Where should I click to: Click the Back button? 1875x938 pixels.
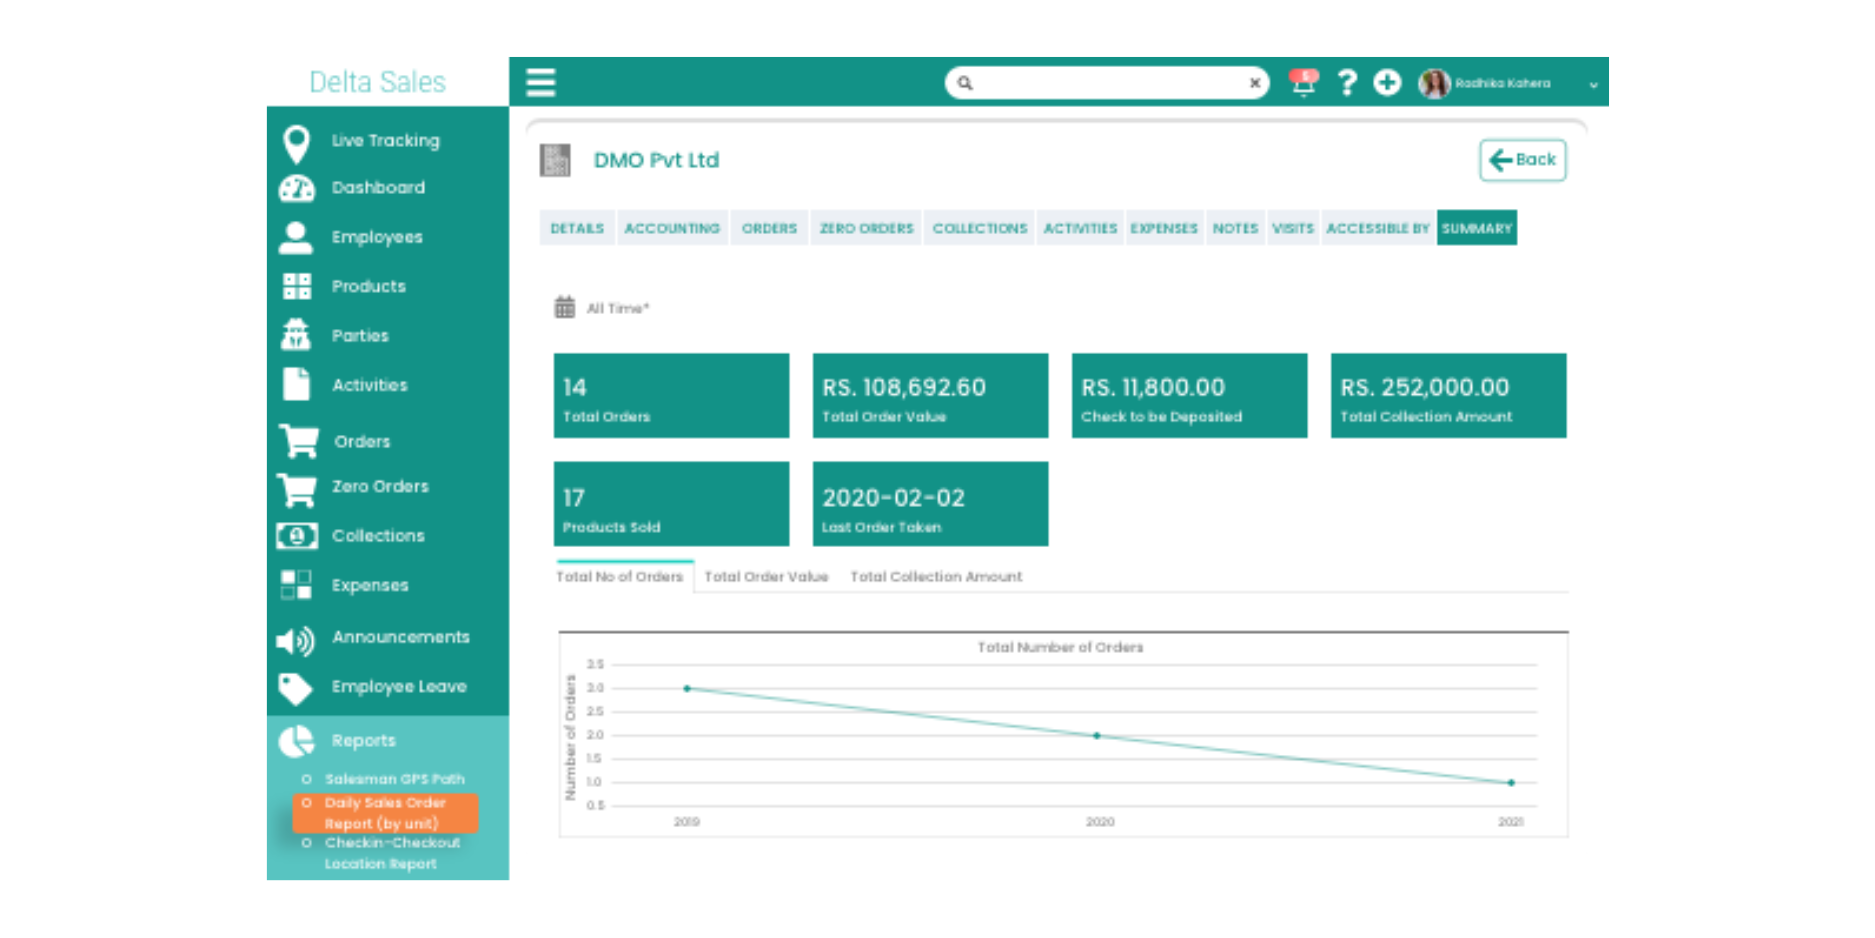pyautogui.click(x=1522, y=160)
